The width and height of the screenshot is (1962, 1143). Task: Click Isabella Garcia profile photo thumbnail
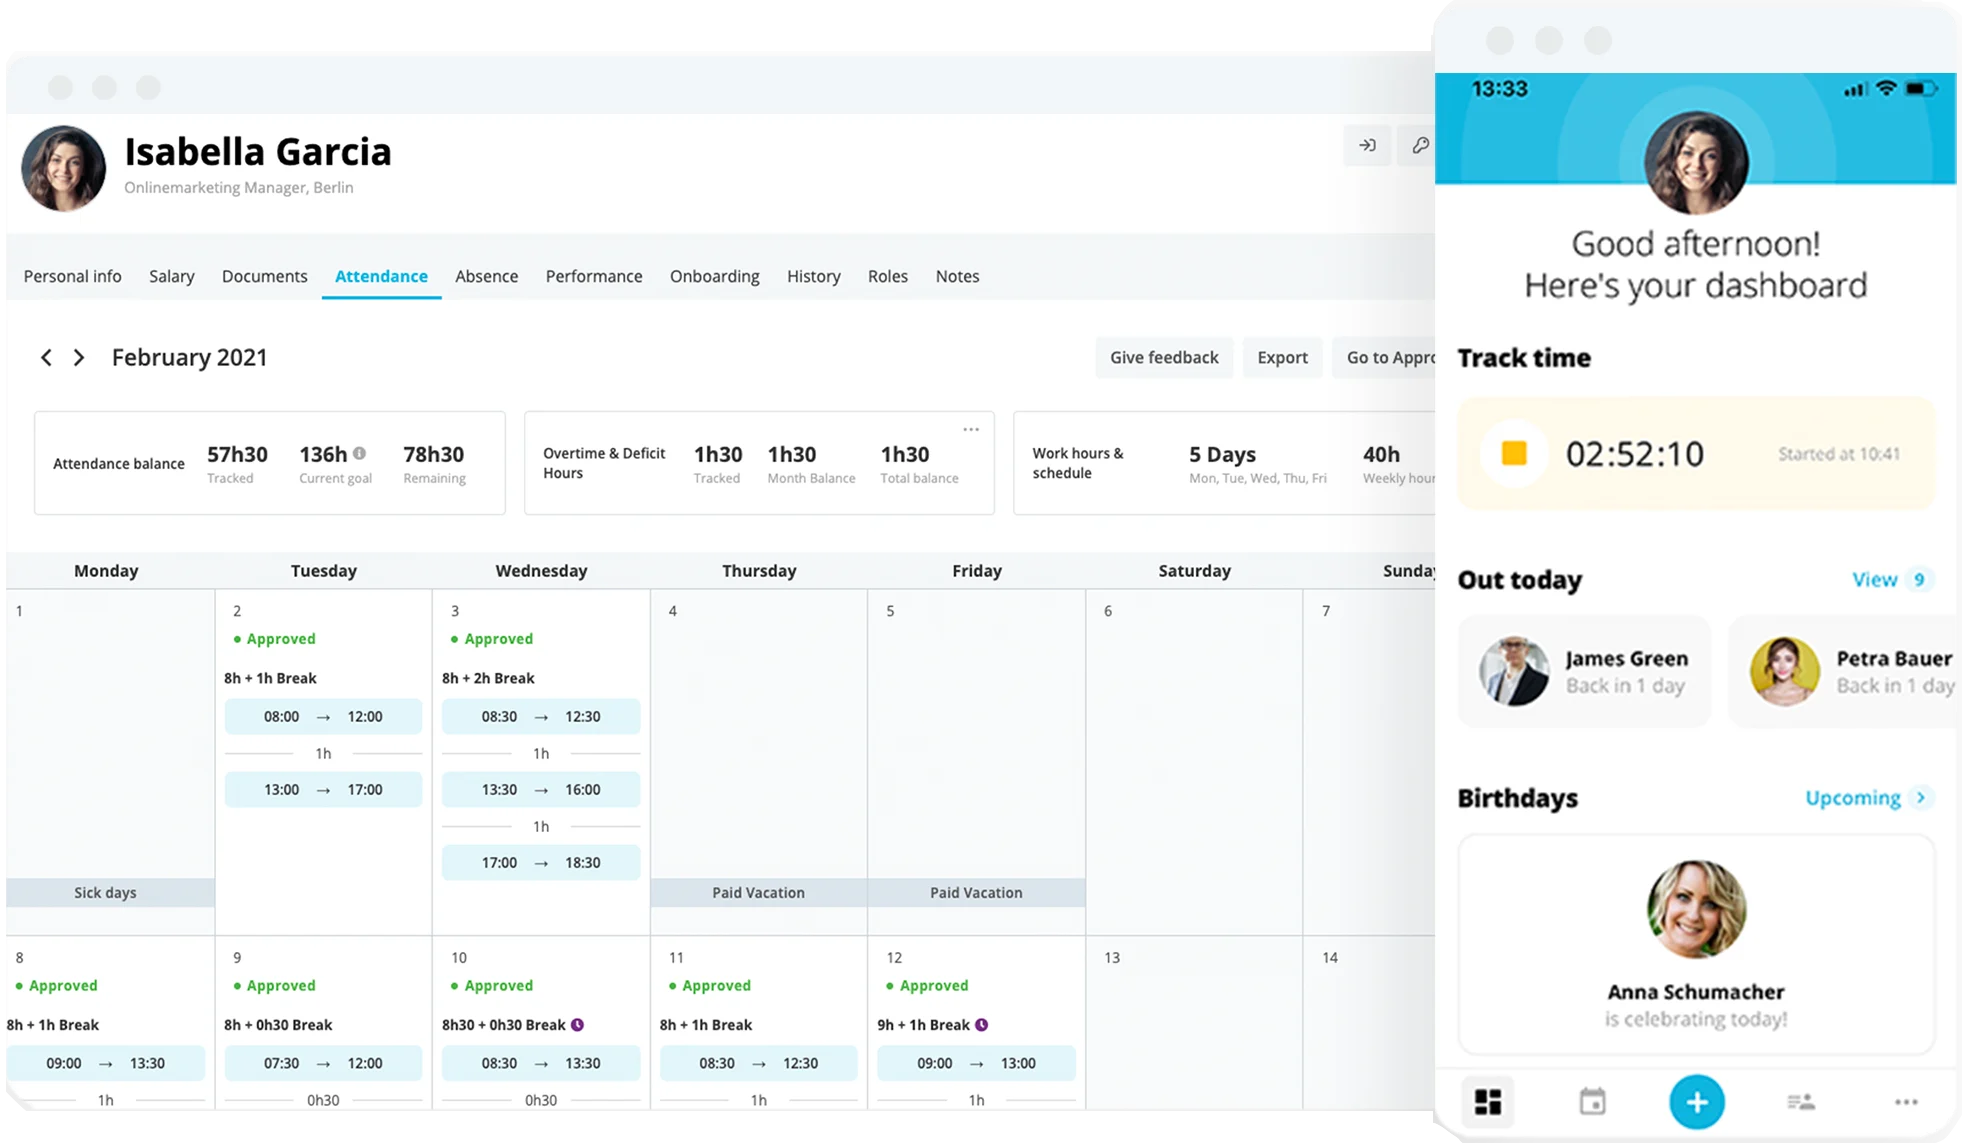(x=64, y=166)
